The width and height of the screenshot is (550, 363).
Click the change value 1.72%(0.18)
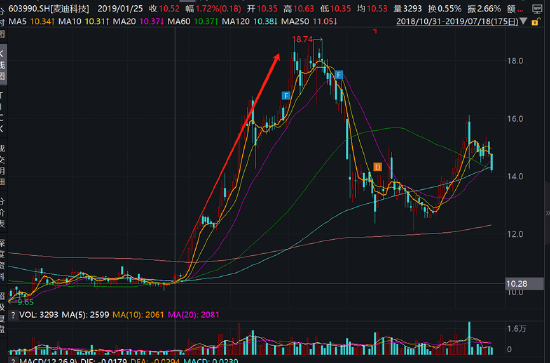(218, 8)
